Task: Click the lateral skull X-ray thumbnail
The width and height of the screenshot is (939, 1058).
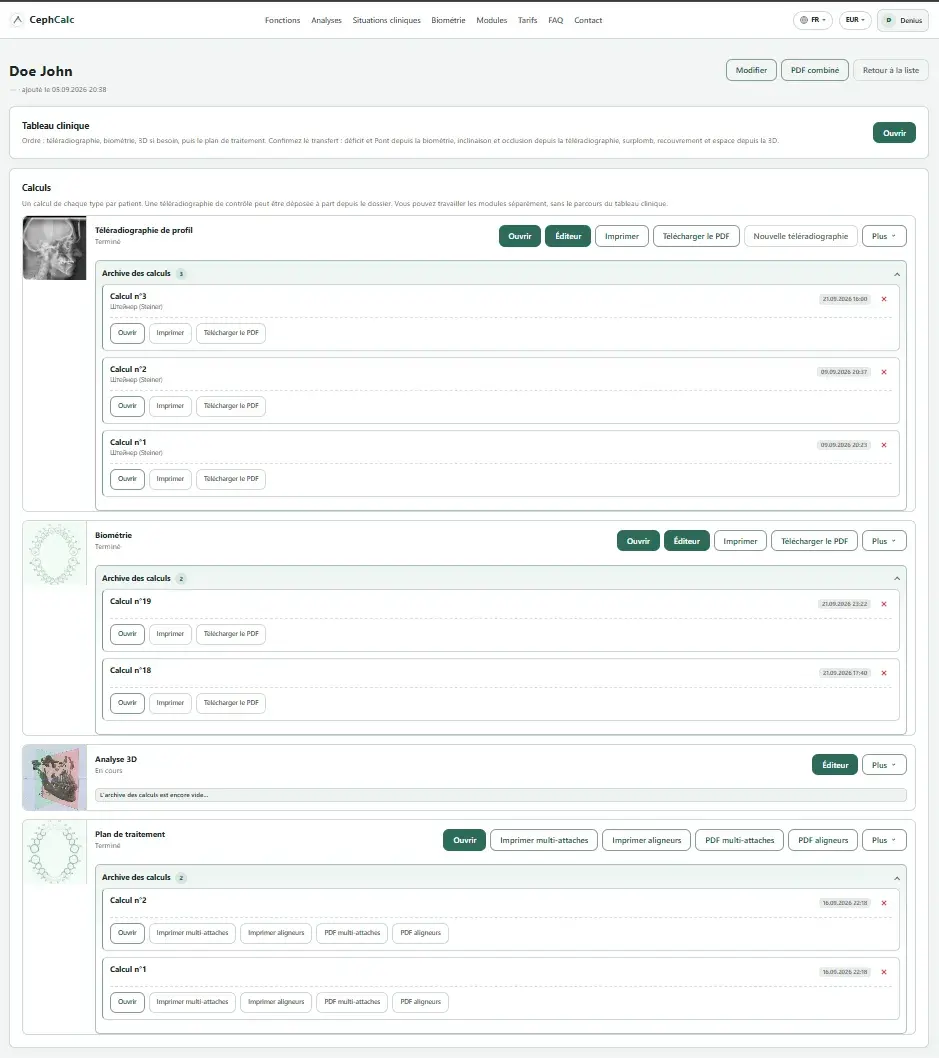Action: tap(55, 248)
